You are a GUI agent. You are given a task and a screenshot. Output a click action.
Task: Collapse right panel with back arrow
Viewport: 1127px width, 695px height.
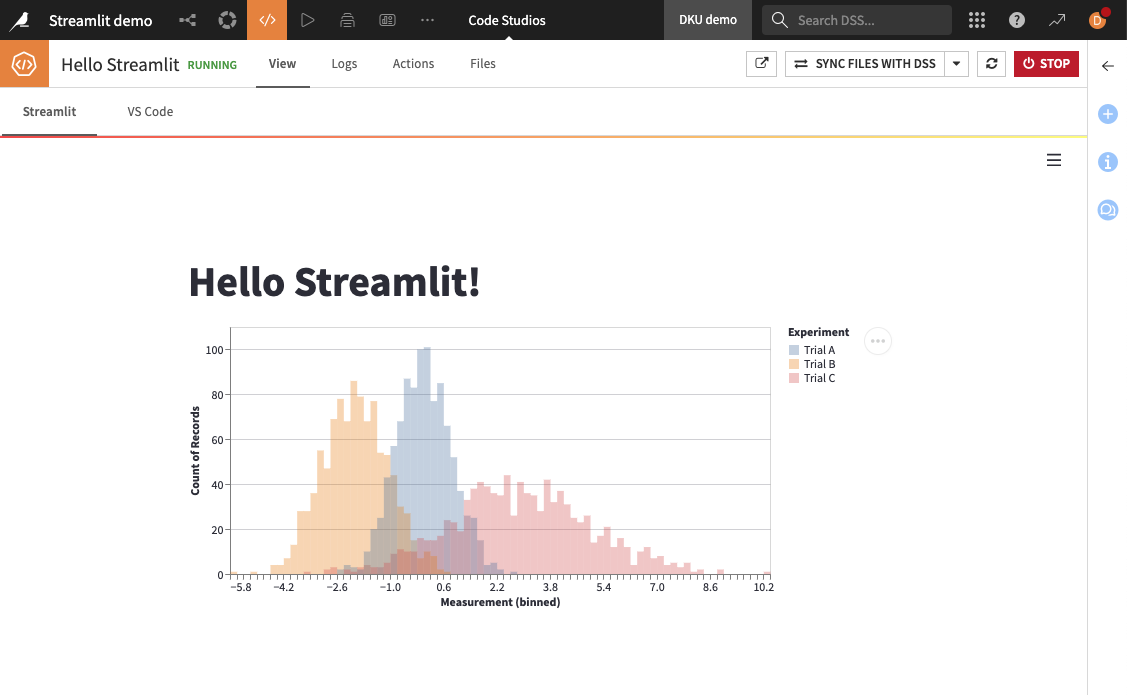pos(1108,66)
